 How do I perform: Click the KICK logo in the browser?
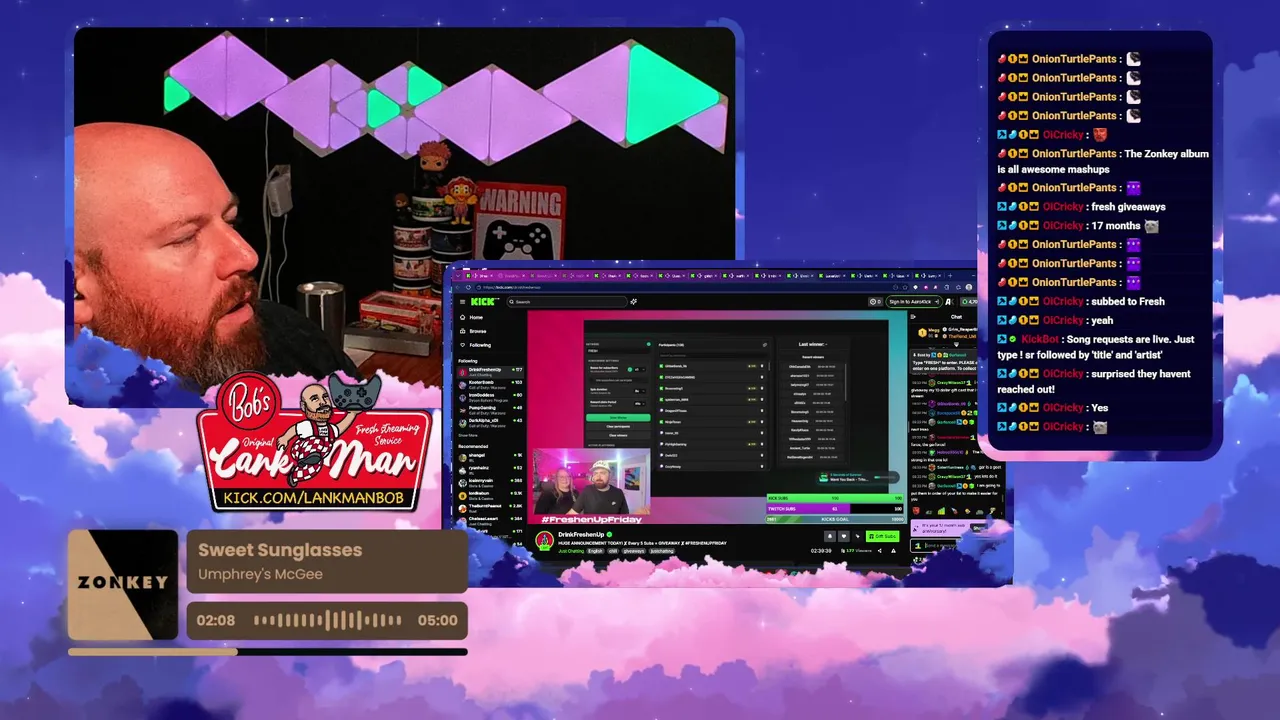tap(485, 302)
